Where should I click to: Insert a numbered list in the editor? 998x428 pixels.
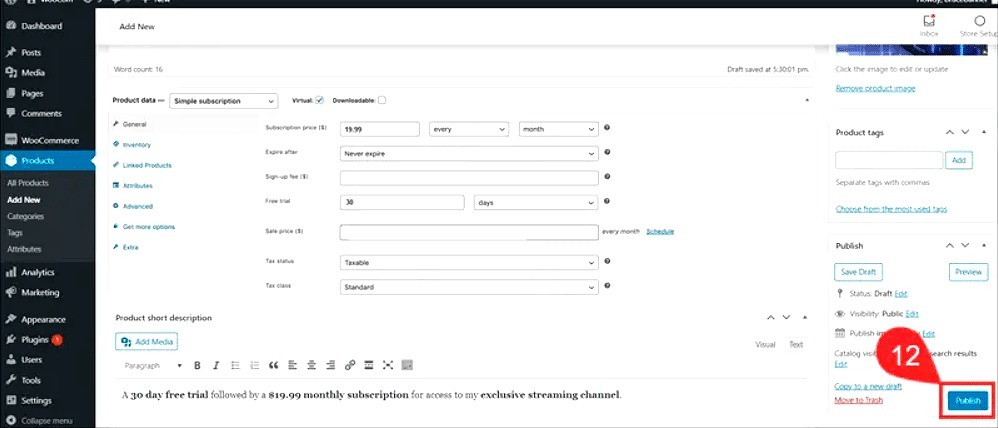pos(255,366)
